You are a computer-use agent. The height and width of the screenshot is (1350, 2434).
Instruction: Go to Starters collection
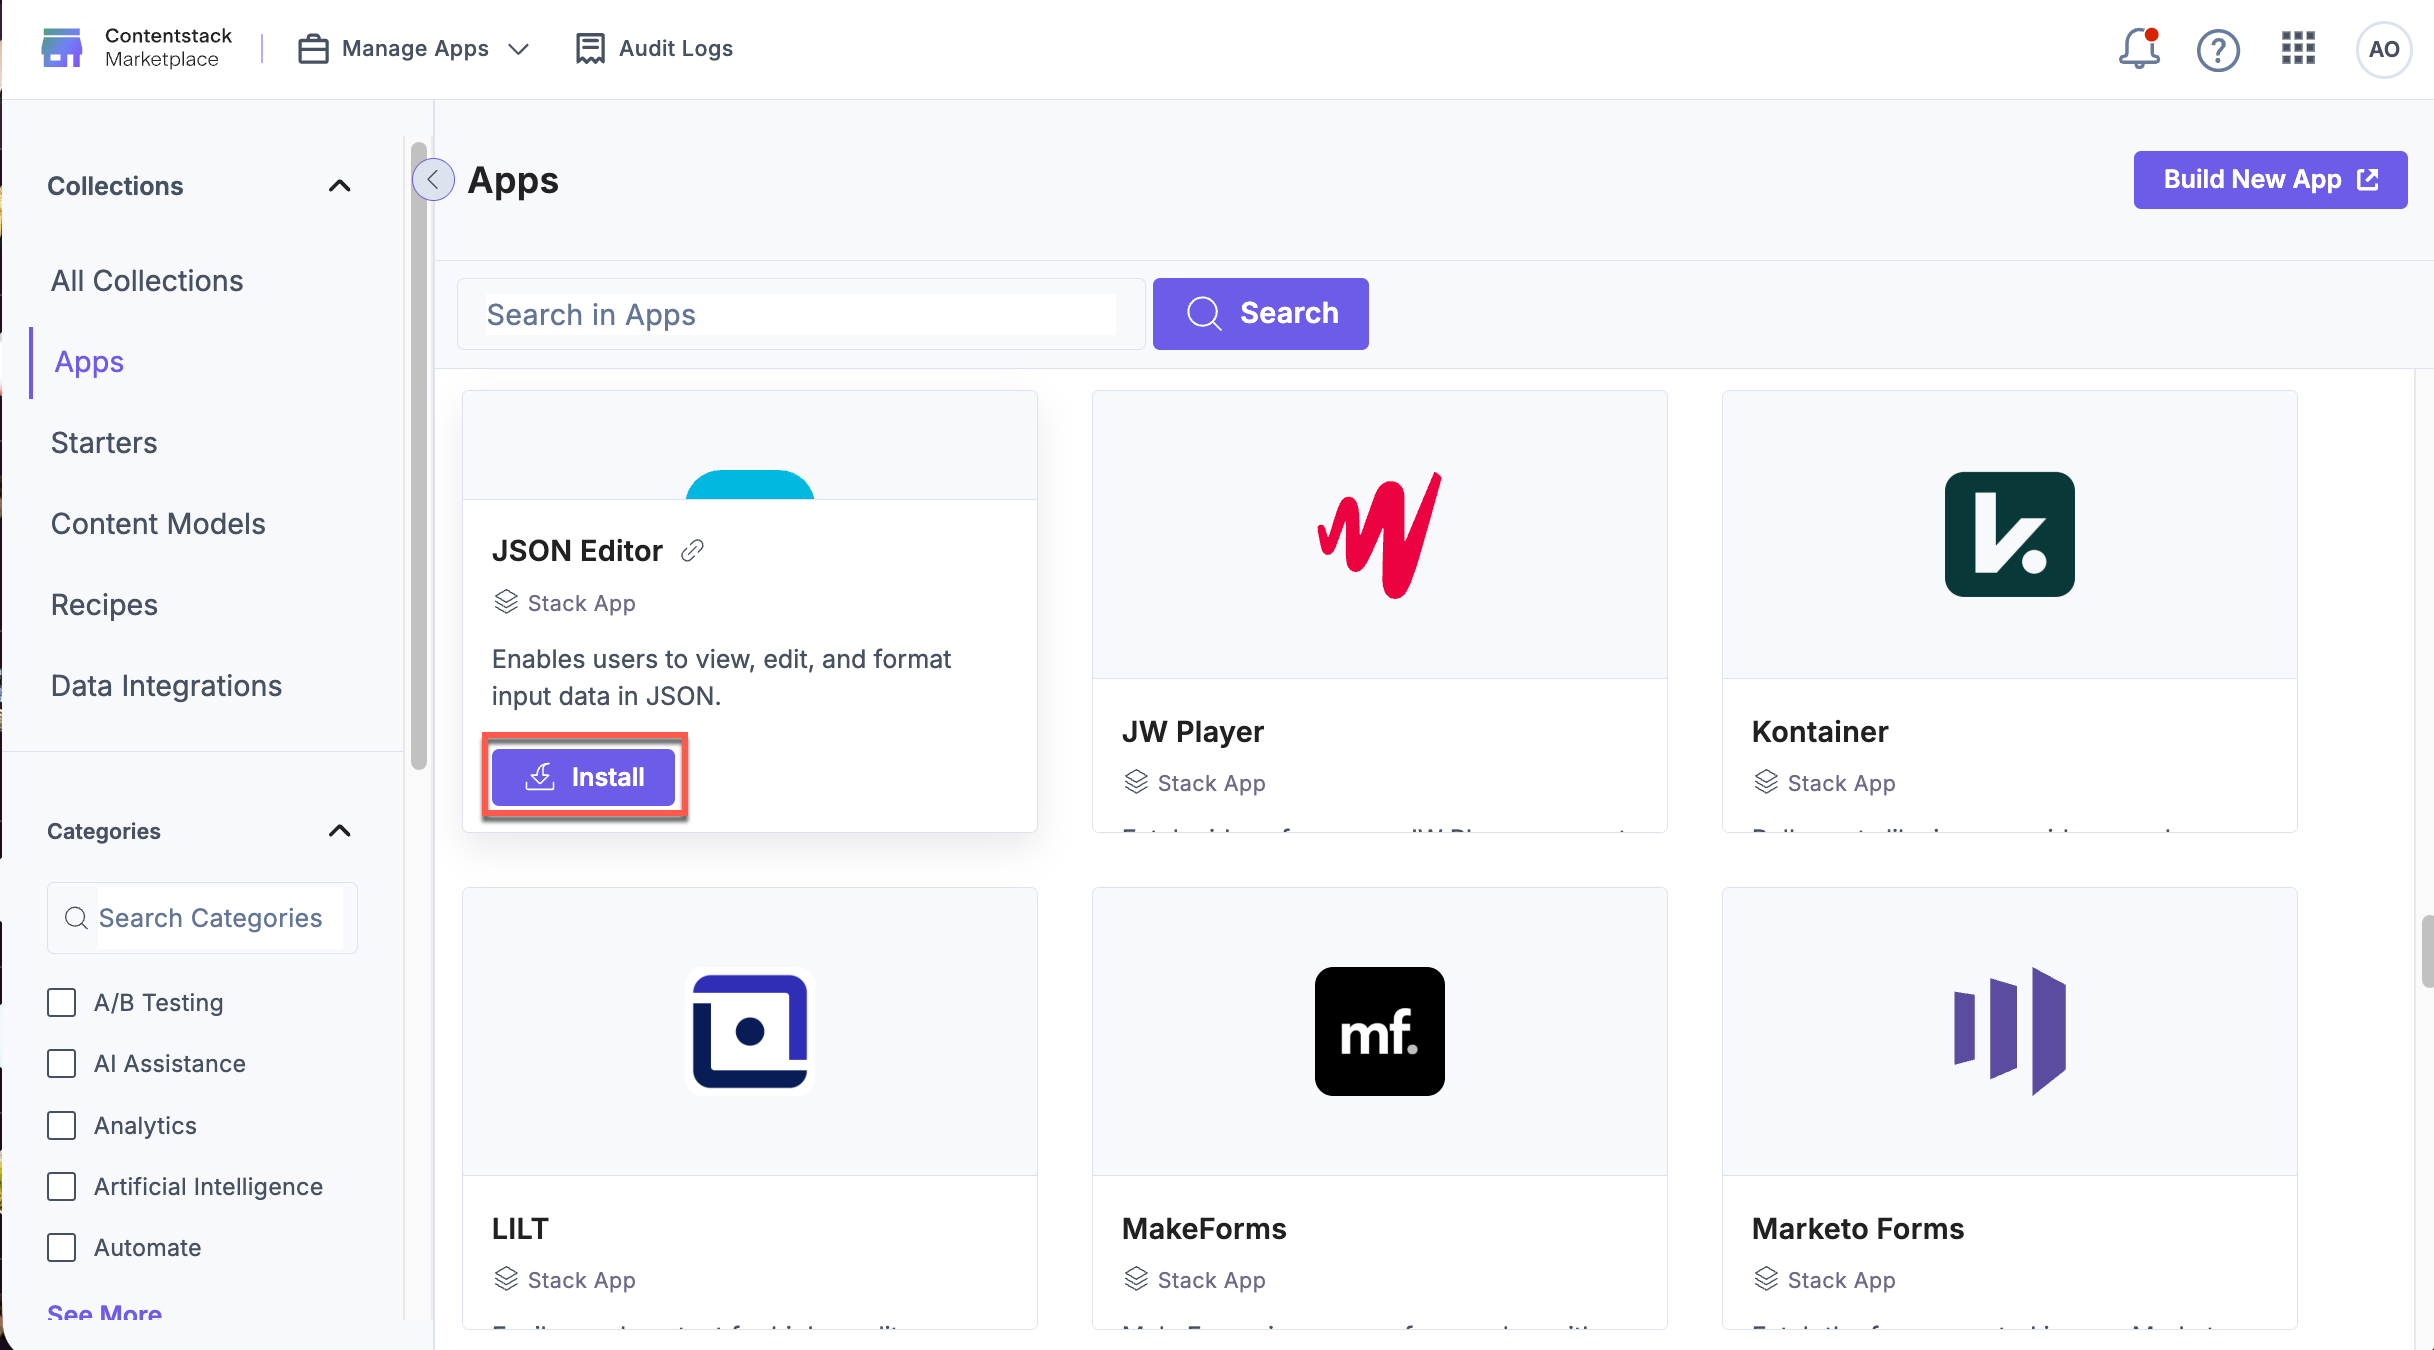(104, 443)
